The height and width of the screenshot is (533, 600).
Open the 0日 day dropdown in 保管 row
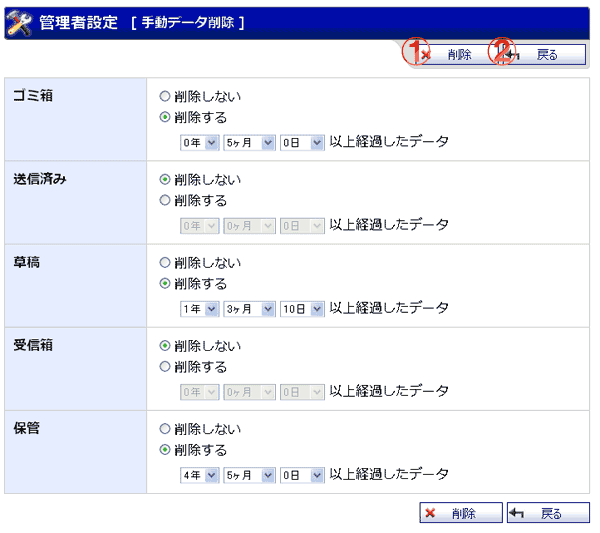tap(302, 475)
